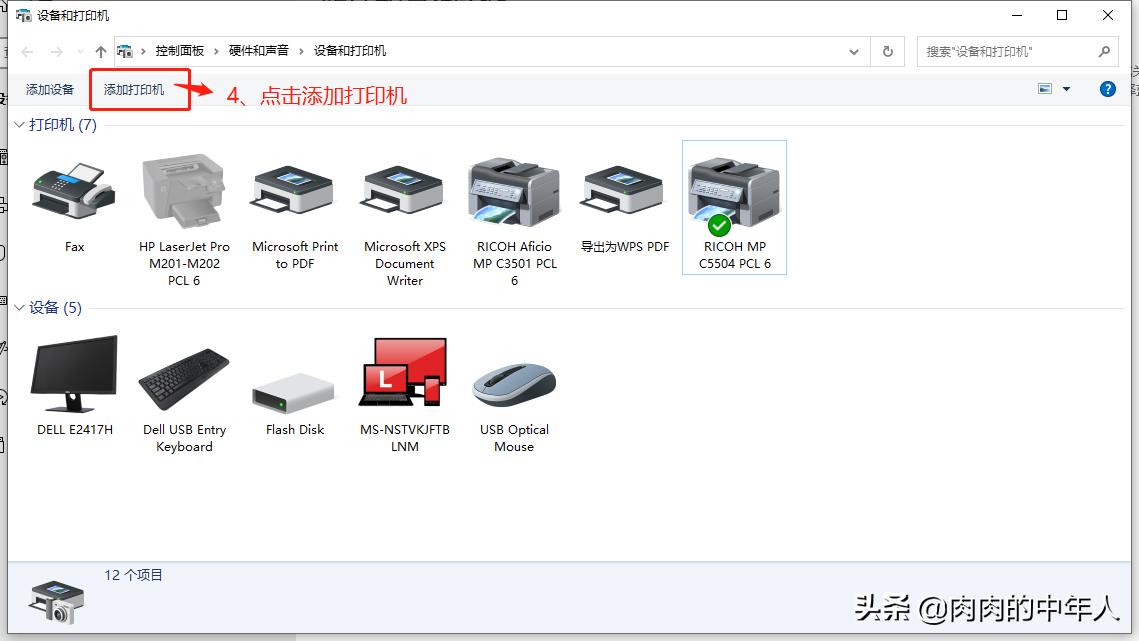Collapse the 设备 (5) section
This screenshot has height=641, width=1139.
(18, 308)
